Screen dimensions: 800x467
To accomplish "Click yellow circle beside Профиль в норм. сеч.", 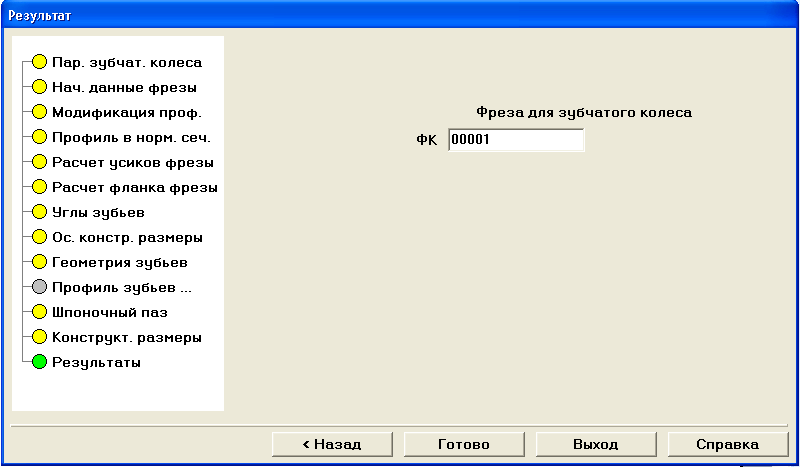I will 39,137.
